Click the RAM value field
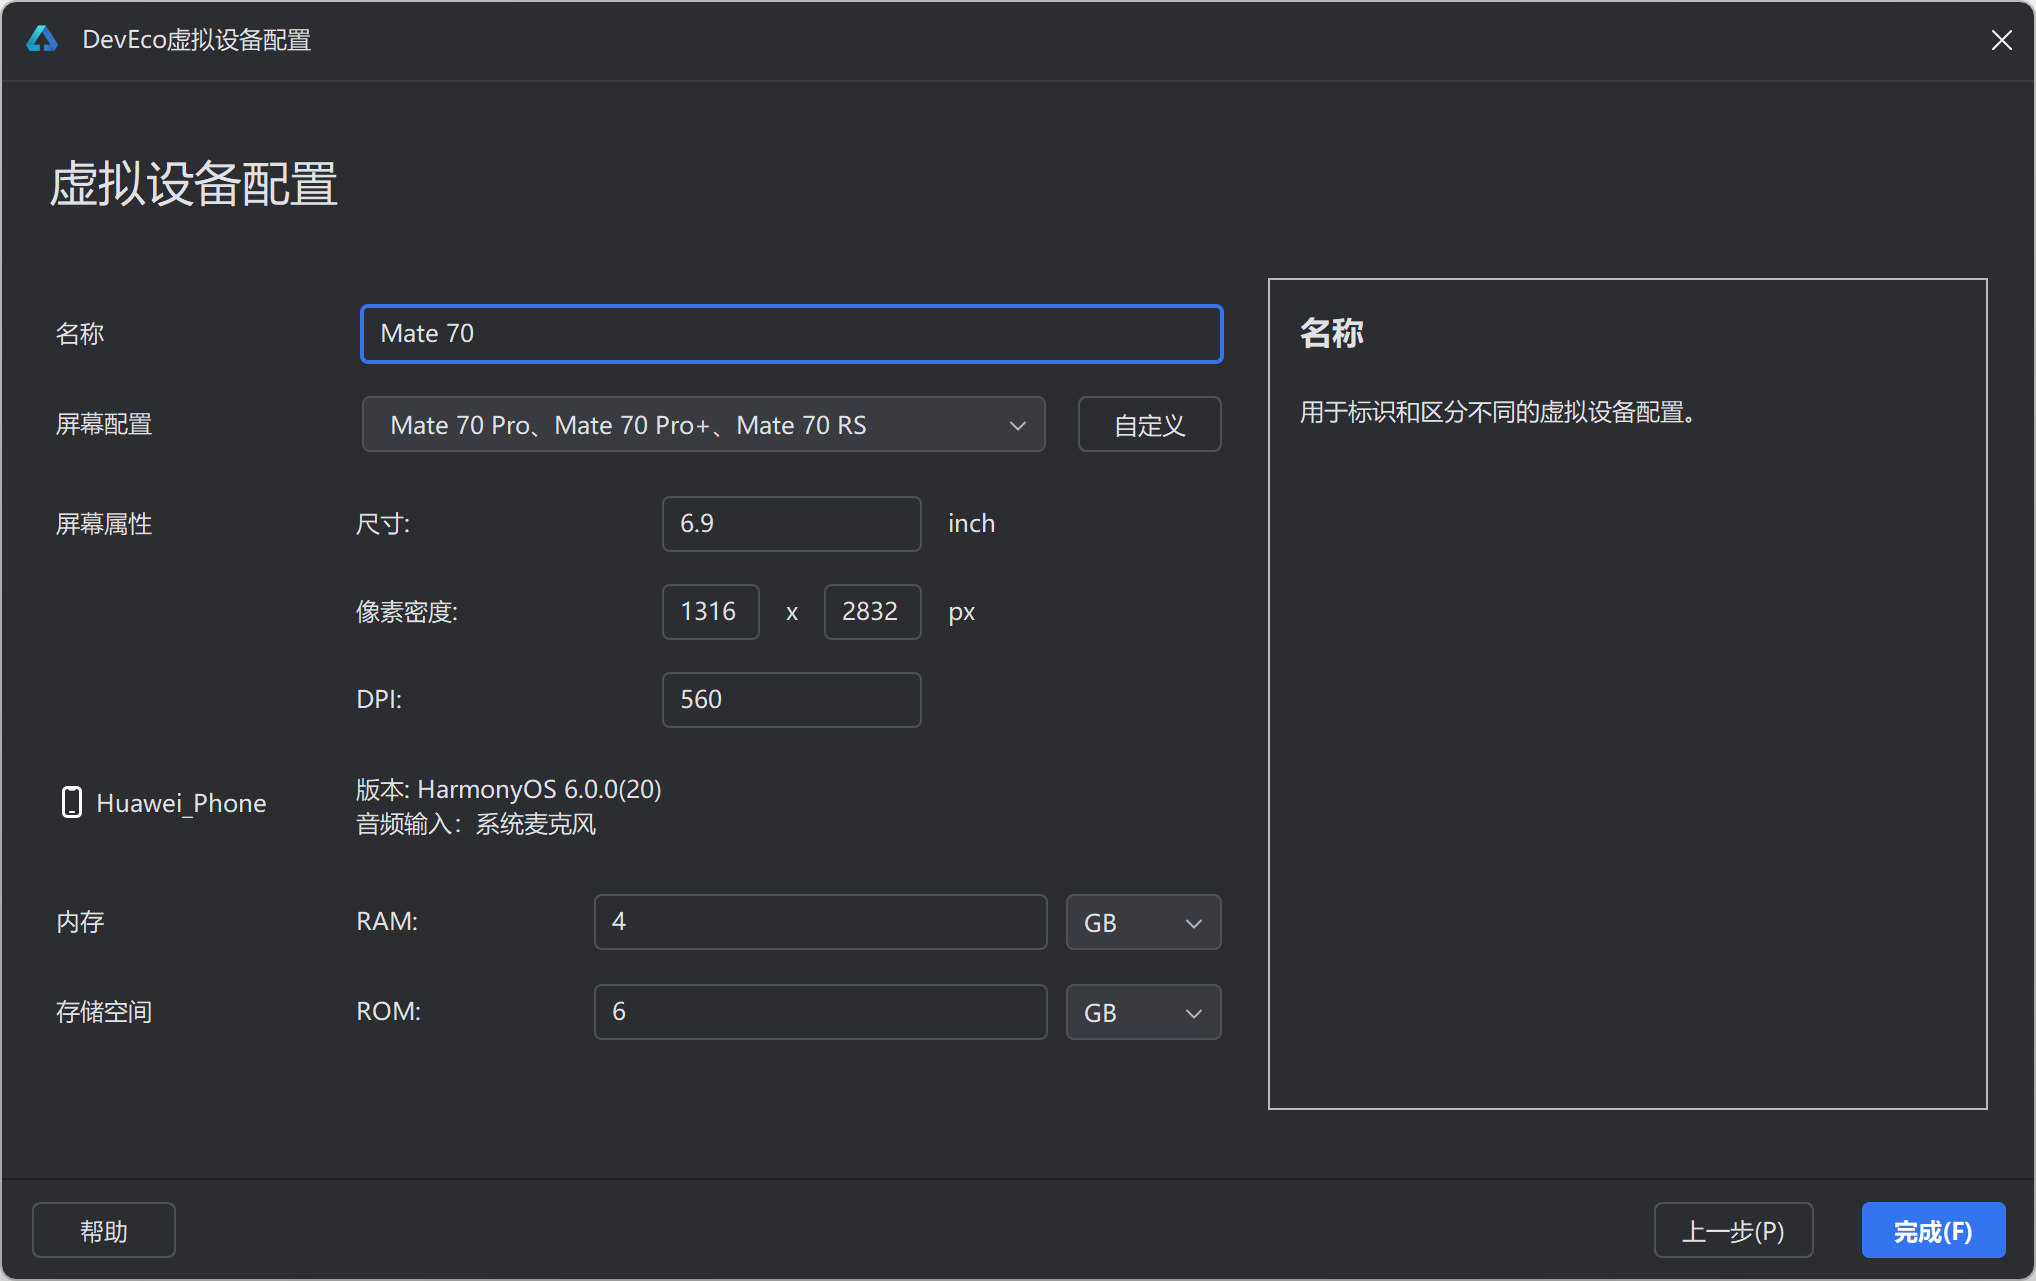Viewport: 2036px width, 1281px height. tap(820, 922)
